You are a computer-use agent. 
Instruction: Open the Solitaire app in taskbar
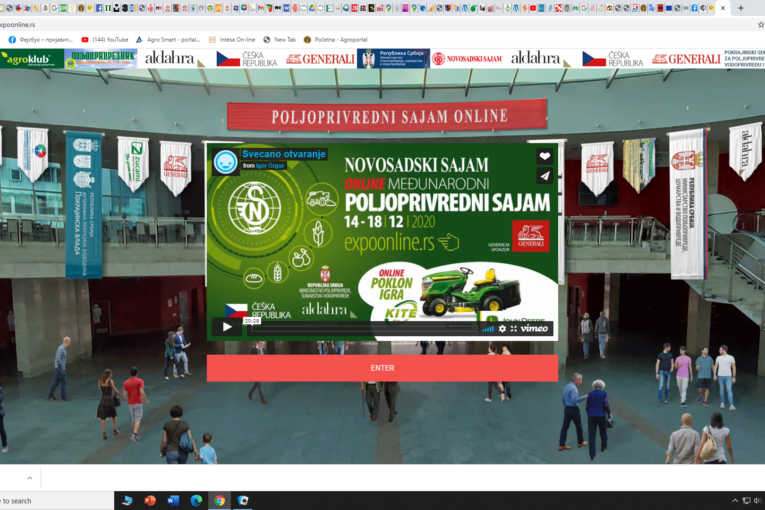(242, 501)
